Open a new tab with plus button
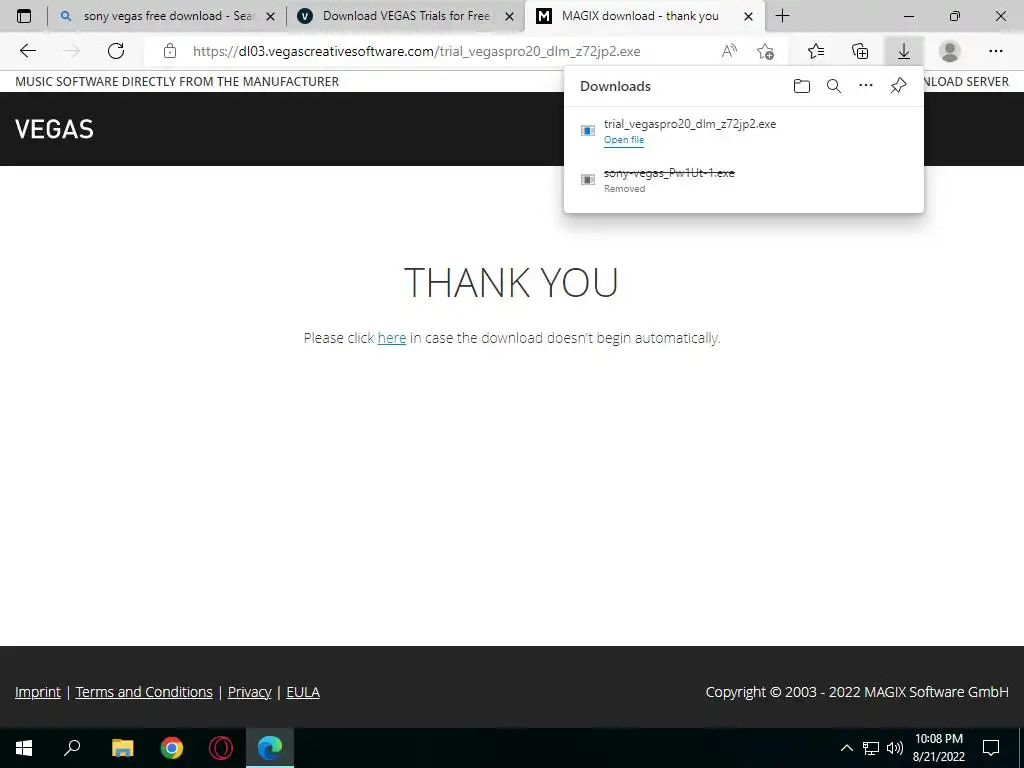The image size is (1024, 768). coord(782,16)
